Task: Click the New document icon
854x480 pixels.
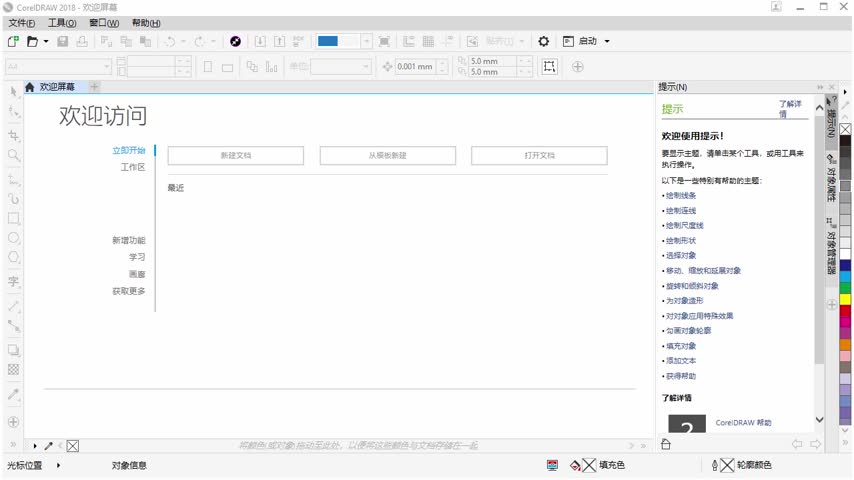Action: pos(13,41)
